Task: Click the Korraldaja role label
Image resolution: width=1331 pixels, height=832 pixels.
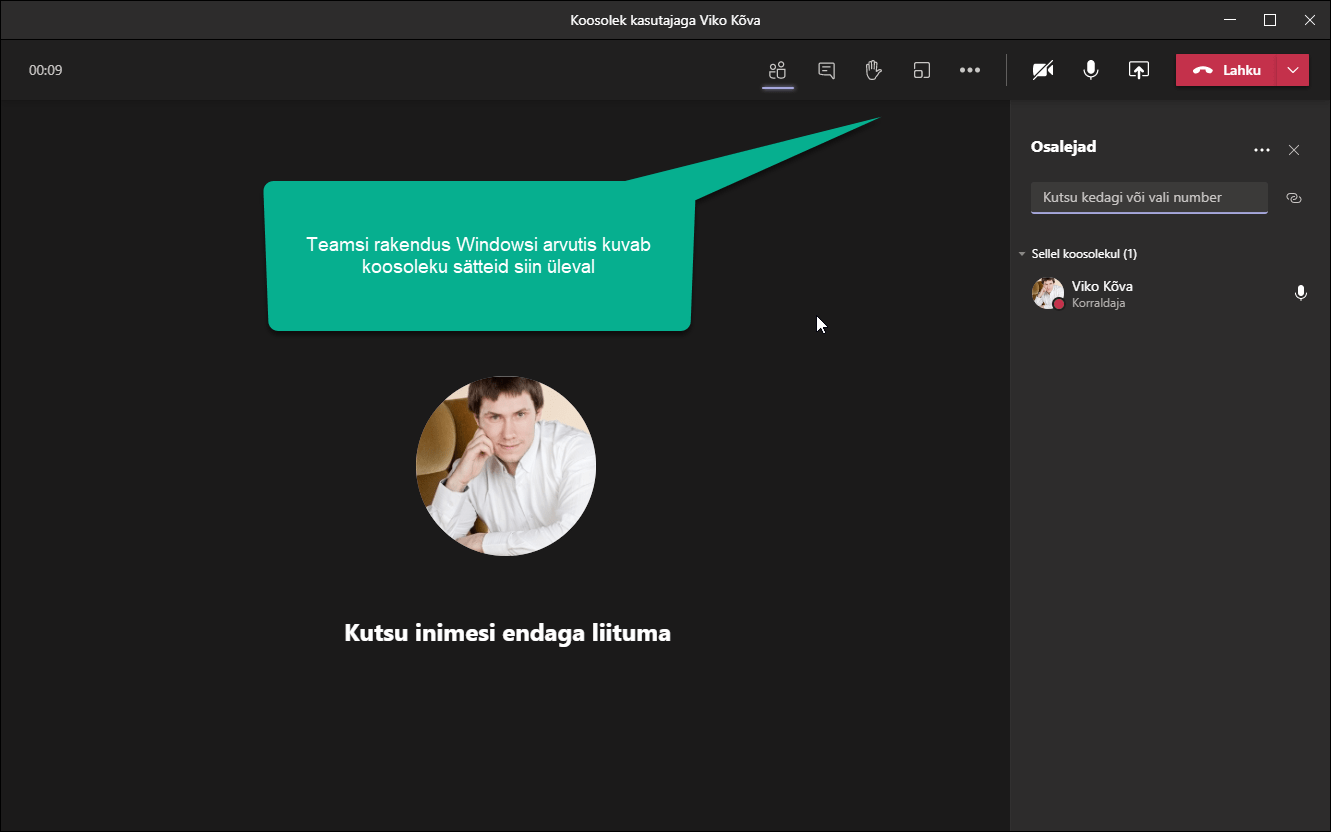Action: coord(1098,303)
